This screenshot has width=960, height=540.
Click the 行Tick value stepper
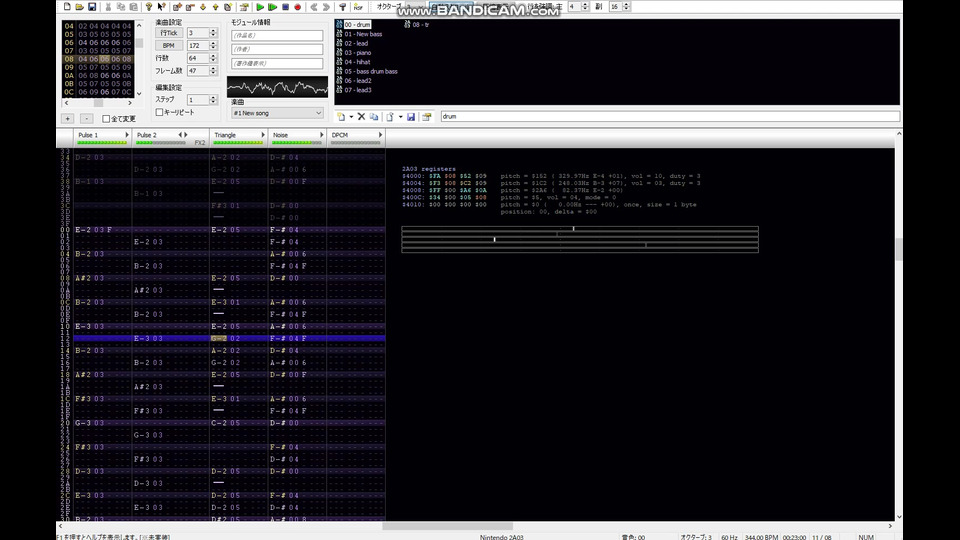coord(213,32)
